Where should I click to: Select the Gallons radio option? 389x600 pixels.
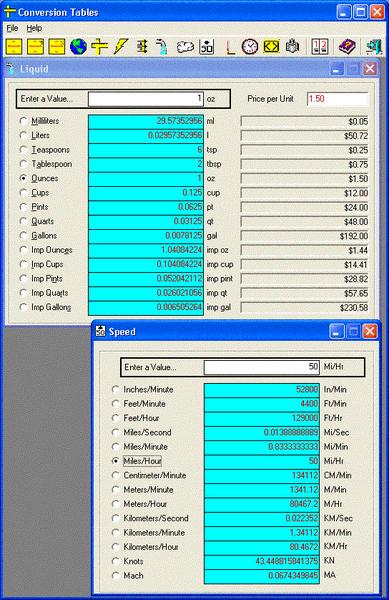coord(23,235)
